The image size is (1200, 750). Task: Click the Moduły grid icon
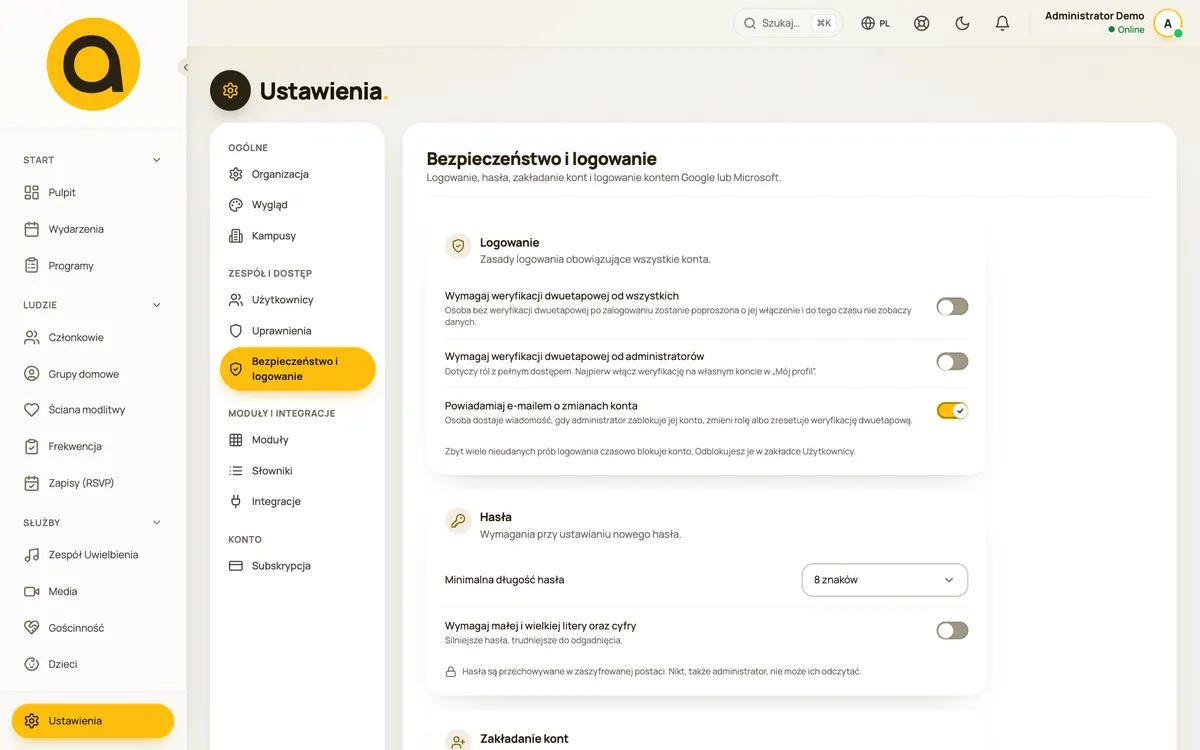pyautogui.click(x=236, y=440)
